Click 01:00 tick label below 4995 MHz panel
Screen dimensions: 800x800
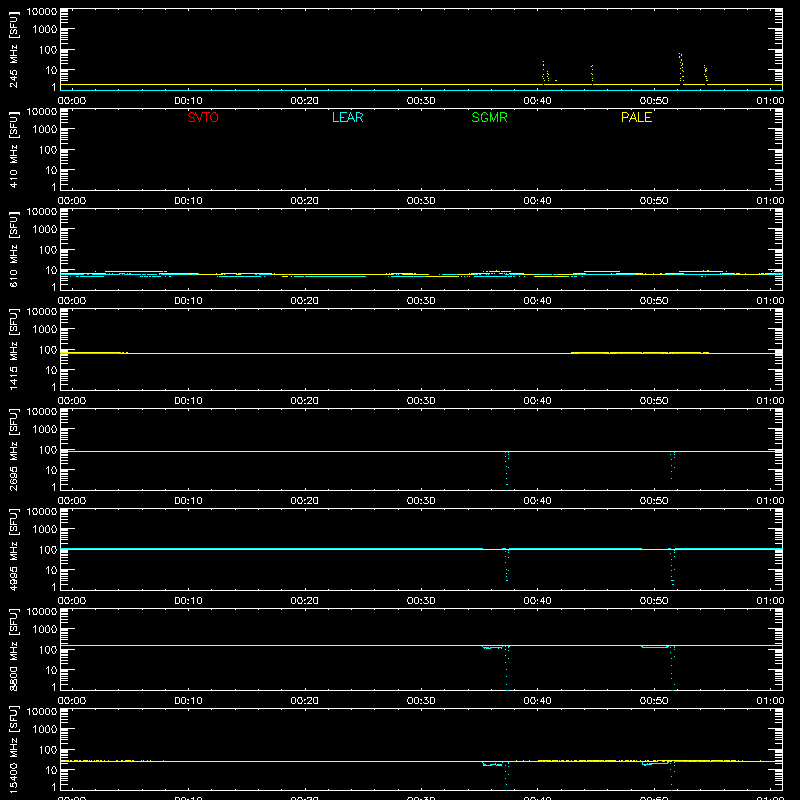pos(770,601)
